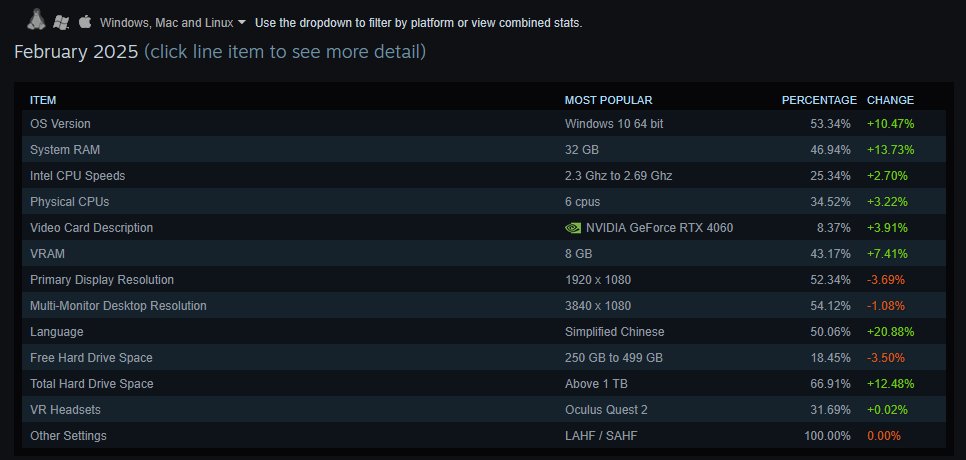Click the Windows logo platform icon
The image size is (966, 460).
click(60, 23)
